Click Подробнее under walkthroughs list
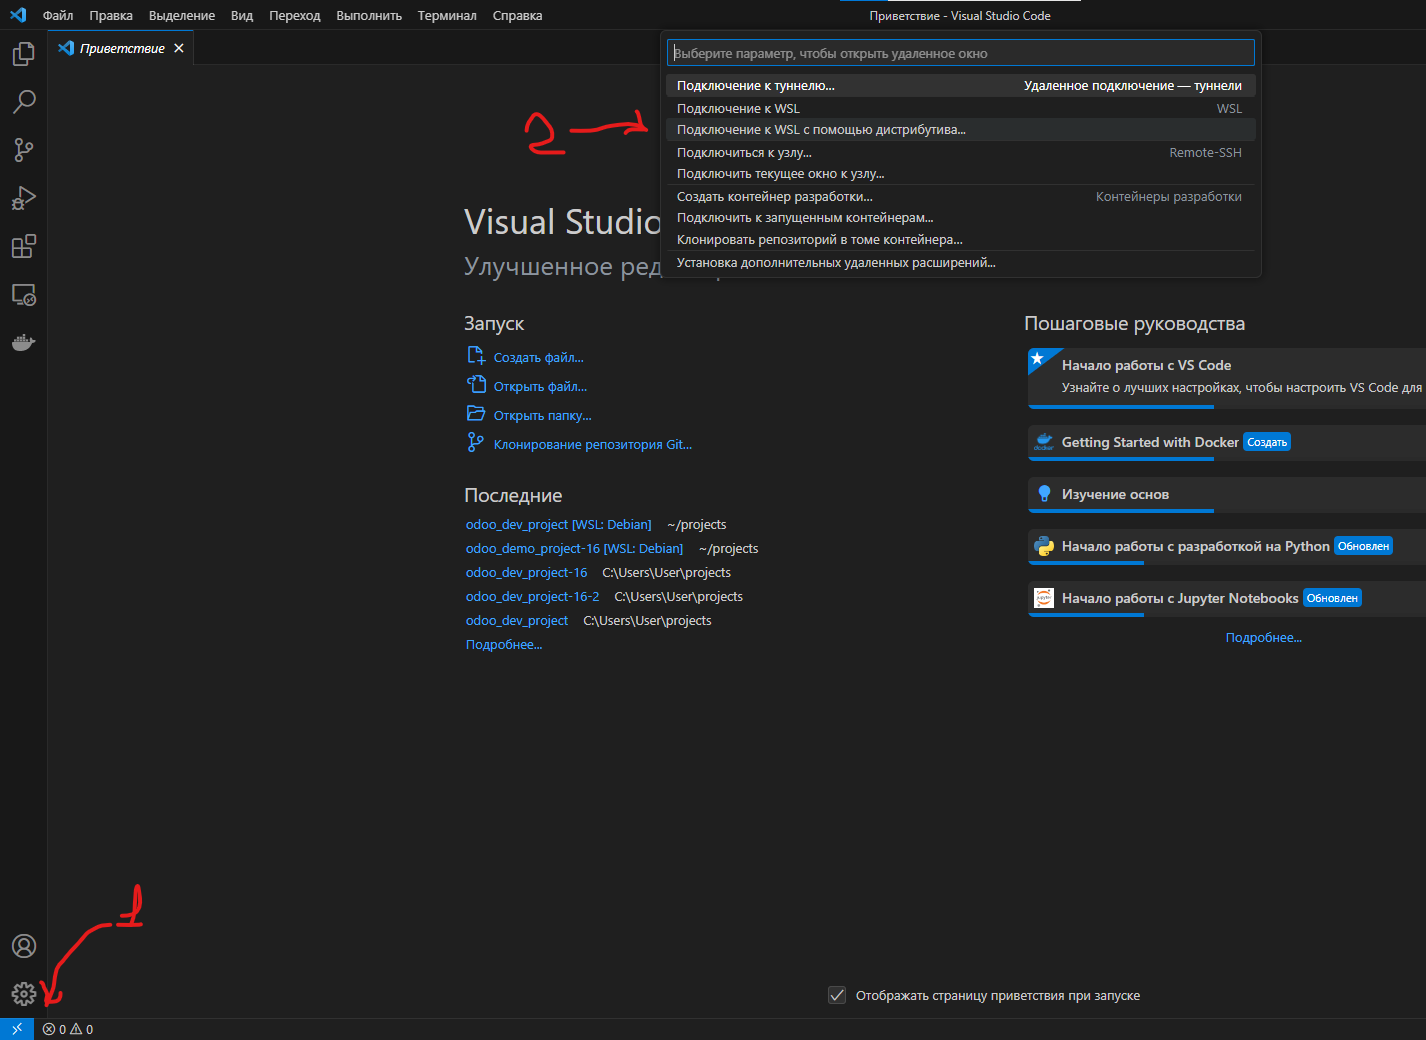This screenshot has width=1426, height=1040. (1264, 637)
